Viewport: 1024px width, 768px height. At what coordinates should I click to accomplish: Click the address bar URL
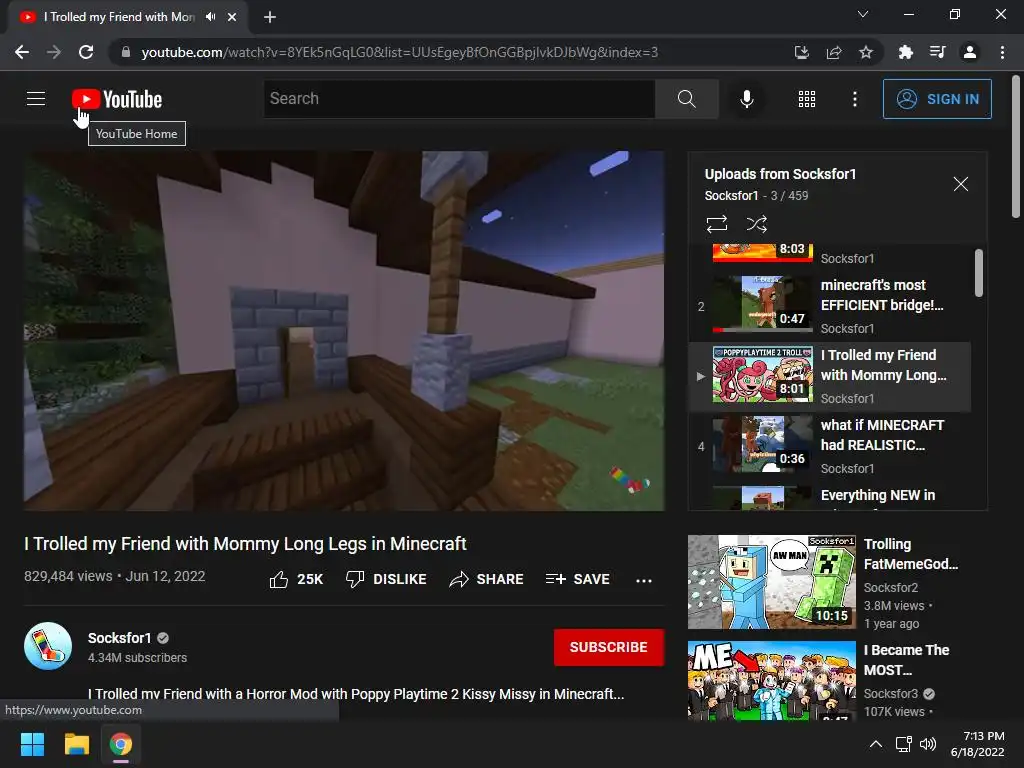pyautogui.click(x=400, y=52)
